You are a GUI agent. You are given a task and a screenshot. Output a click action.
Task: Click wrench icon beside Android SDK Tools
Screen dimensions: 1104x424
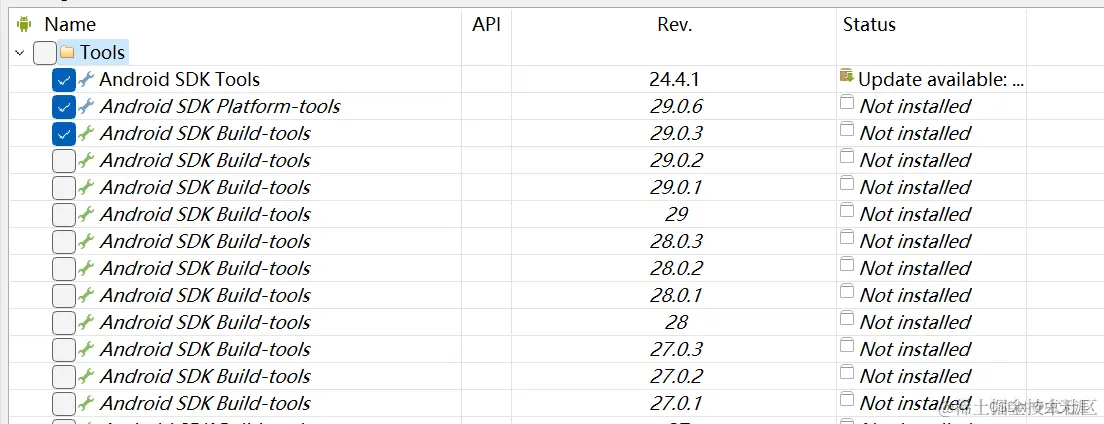tap(86, 80)
